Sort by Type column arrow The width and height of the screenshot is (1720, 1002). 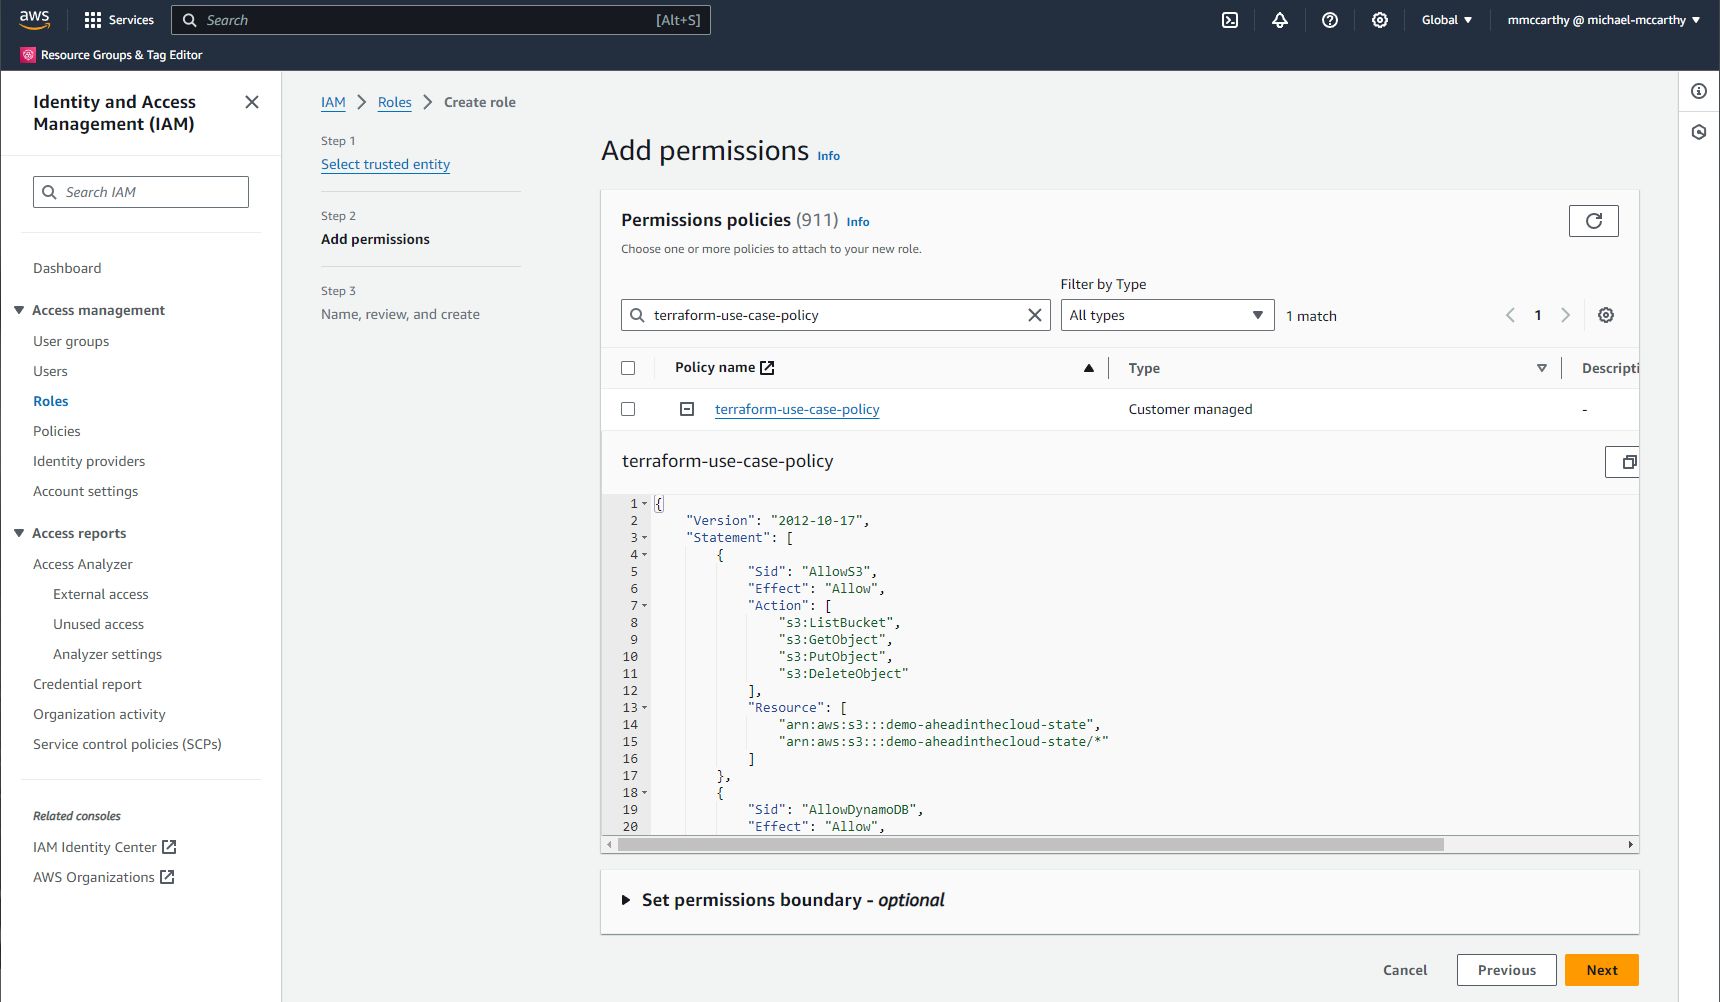click(x=1542, y=368)
